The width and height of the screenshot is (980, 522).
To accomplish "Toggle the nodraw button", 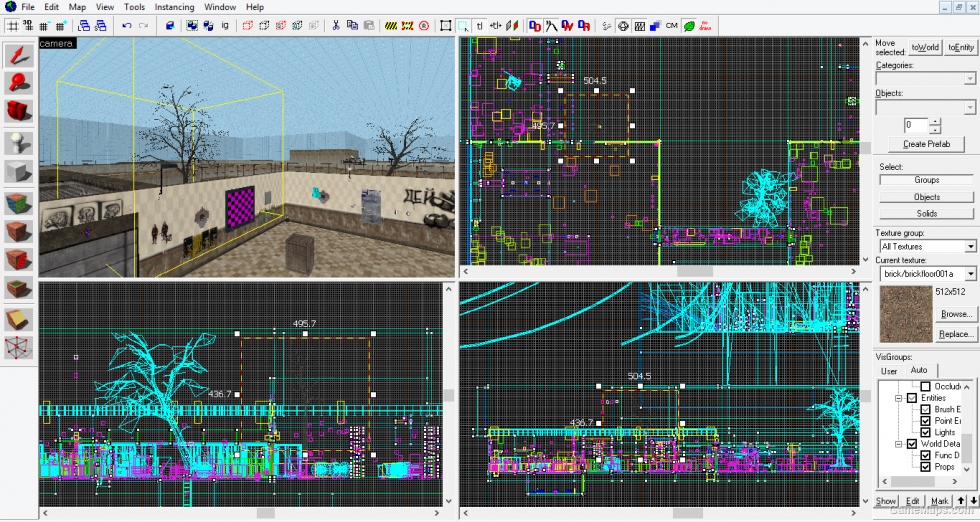I will pyautogui.click(x=705, y=26).
